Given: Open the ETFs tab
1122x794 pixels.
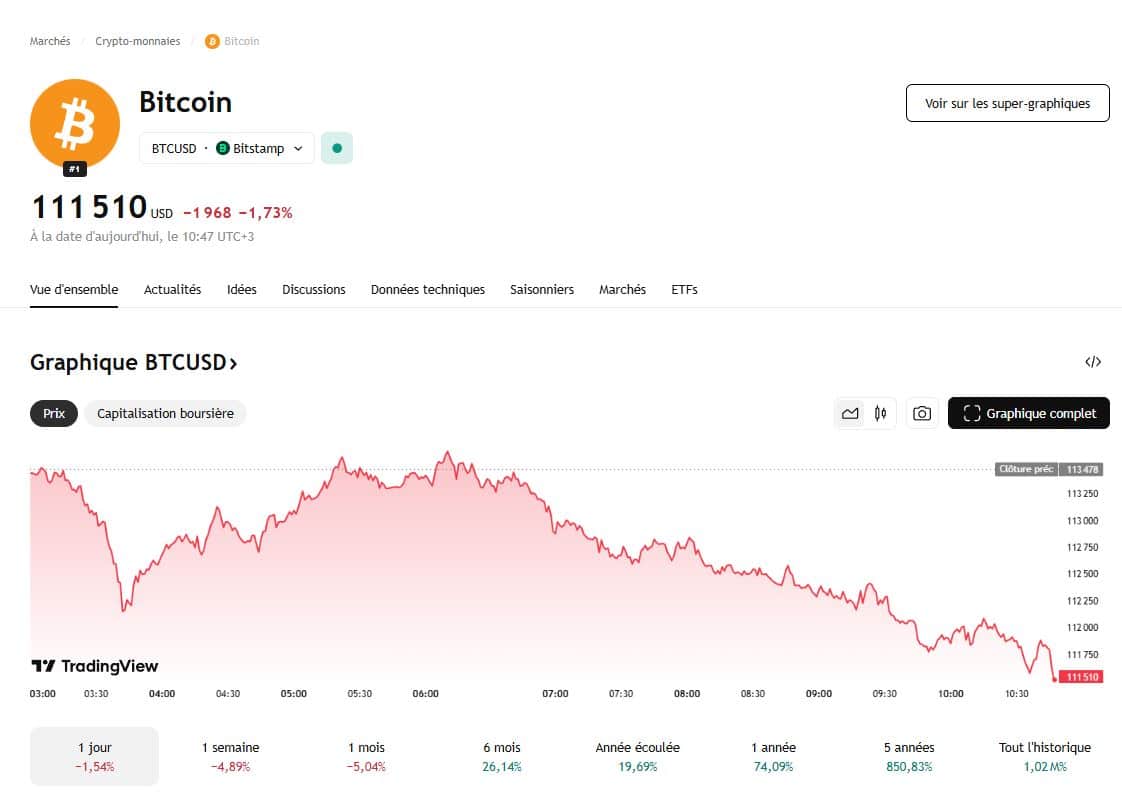Looking at the screenshot, I should coord(684,290).
